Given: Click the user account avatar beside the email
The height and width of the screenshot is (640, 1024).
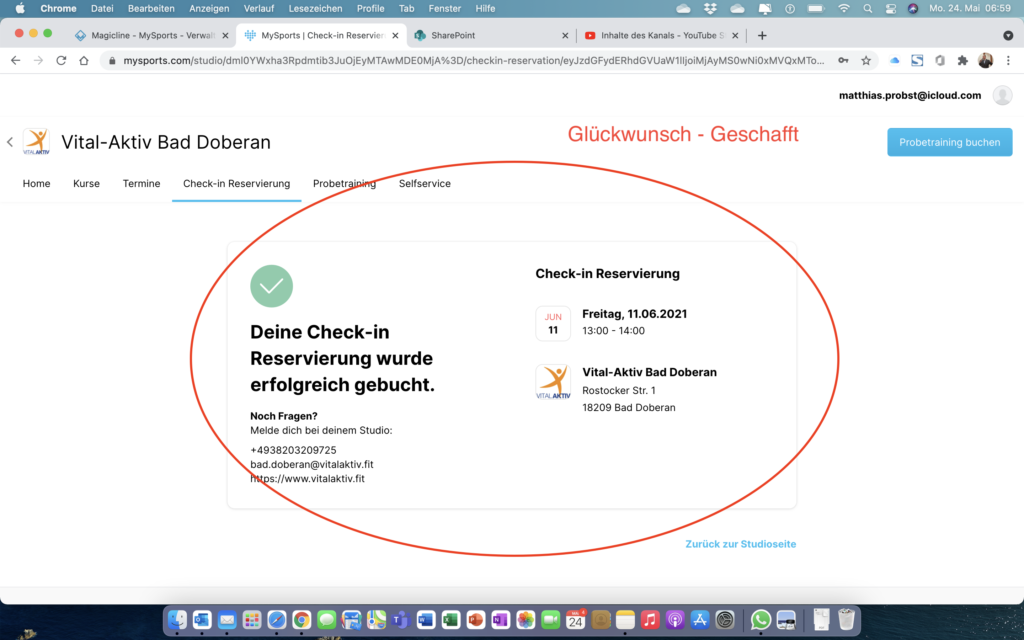Looking at the screenshot, I should pos(1002,95).
